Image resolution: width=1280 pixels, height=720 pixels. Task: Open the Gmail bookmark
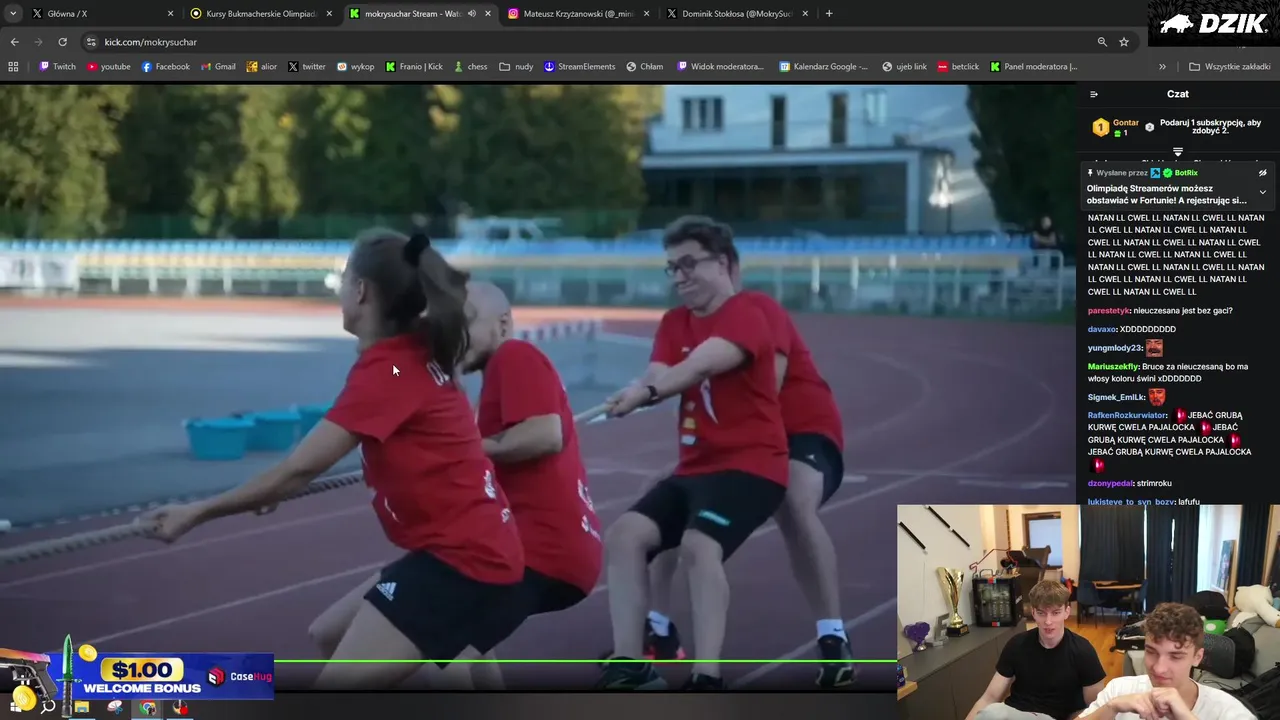tap(218, 67)
